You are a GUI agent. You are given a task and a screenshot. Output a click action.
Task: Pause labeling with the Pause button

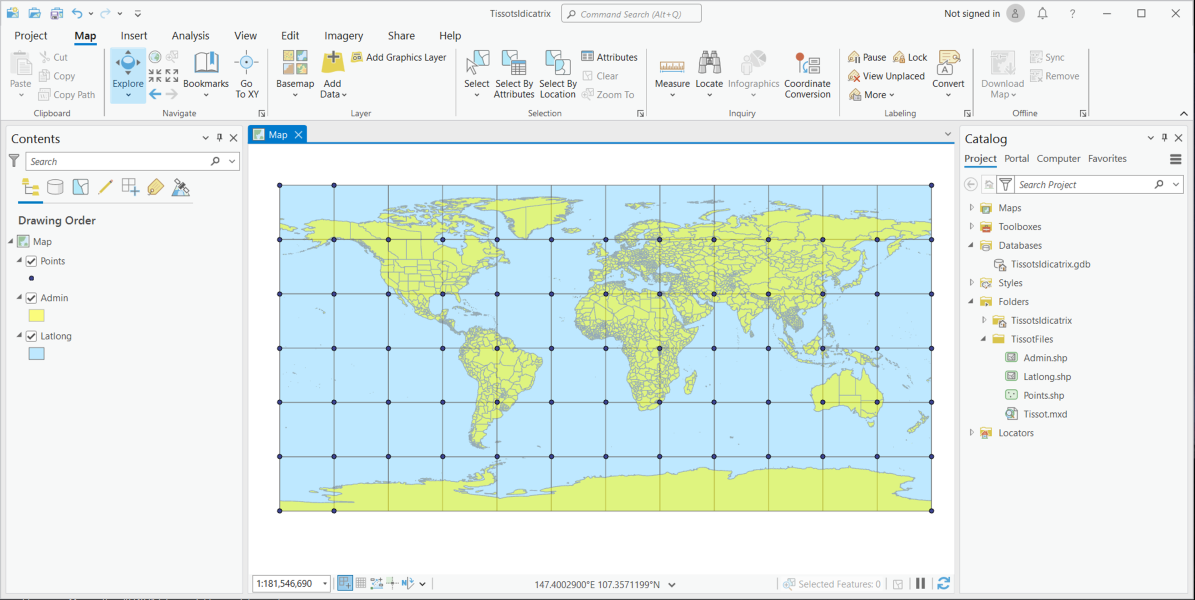click(x=867, y=57)
